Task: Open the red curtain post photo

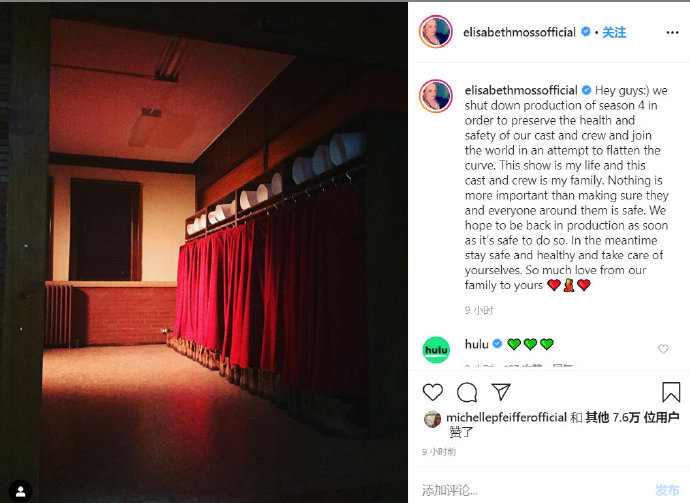Action: (204, 253)
